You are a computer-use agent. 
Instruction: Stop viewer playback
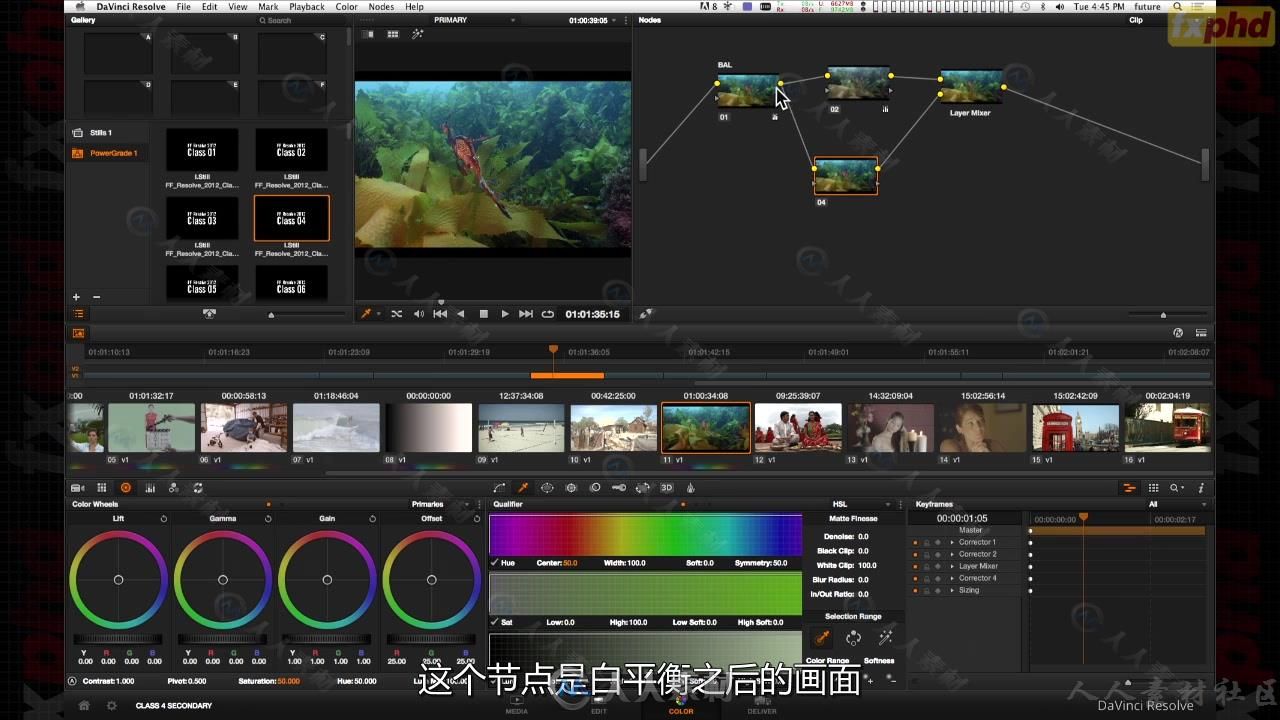[484, 314]
